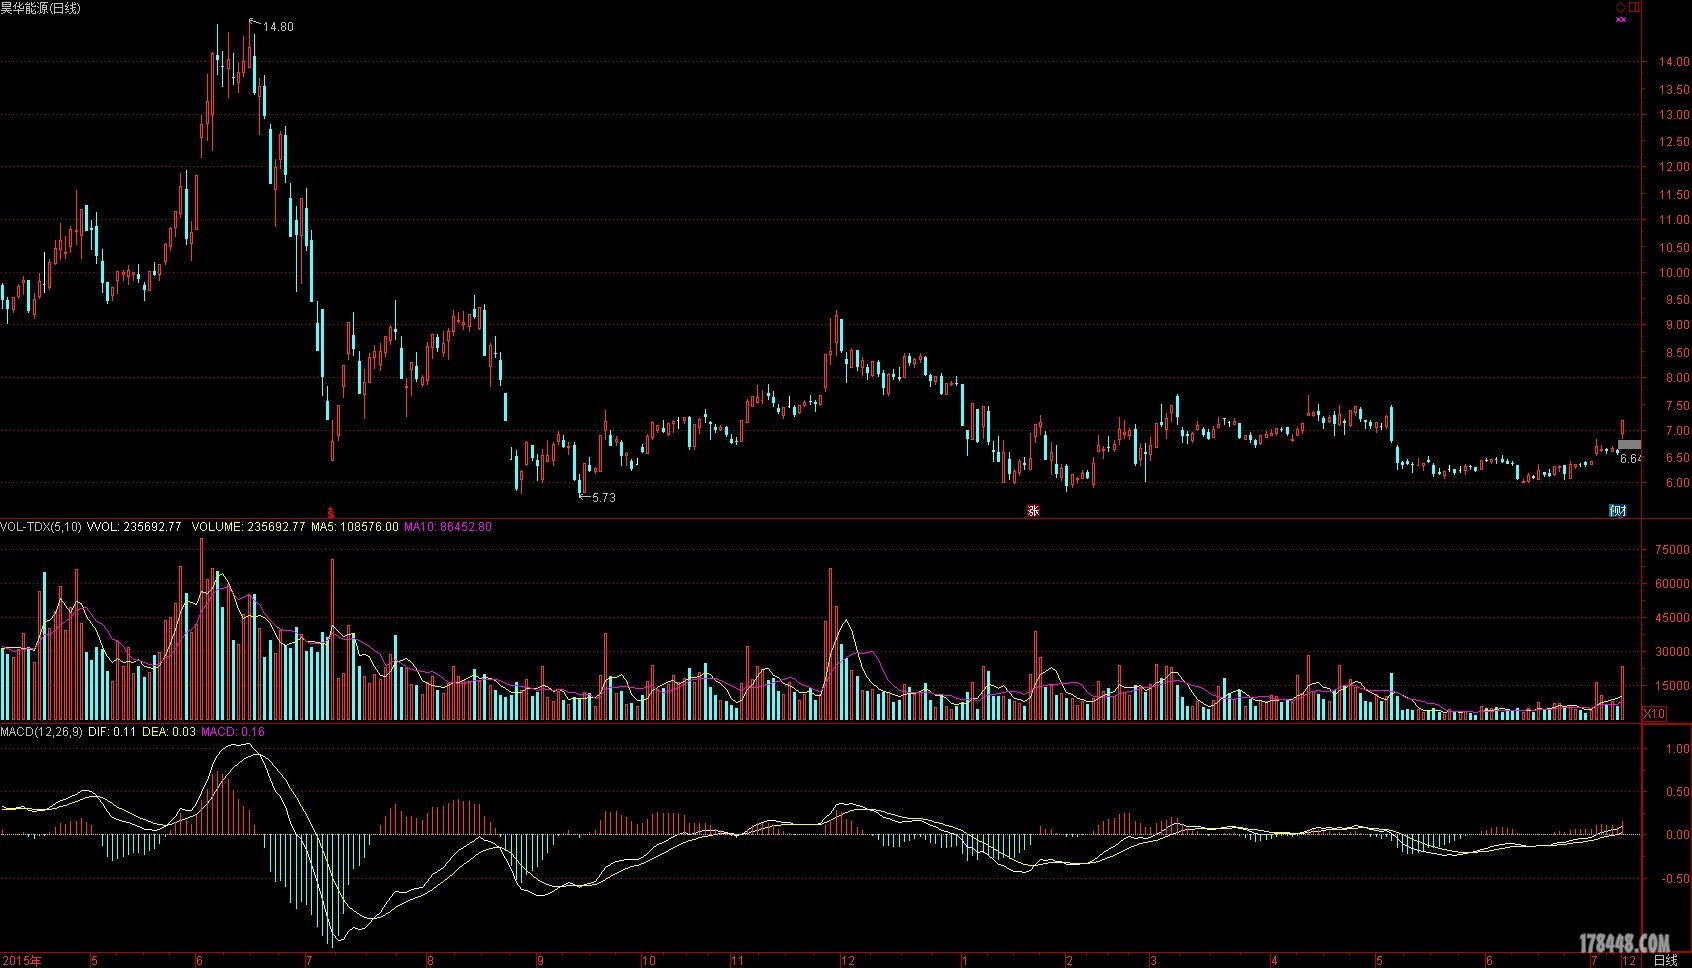Image resolution: width=1692 pixels, height=968 pixels.
Task: Click the VOLUME: 235692.77 readout
Action: 248,527
